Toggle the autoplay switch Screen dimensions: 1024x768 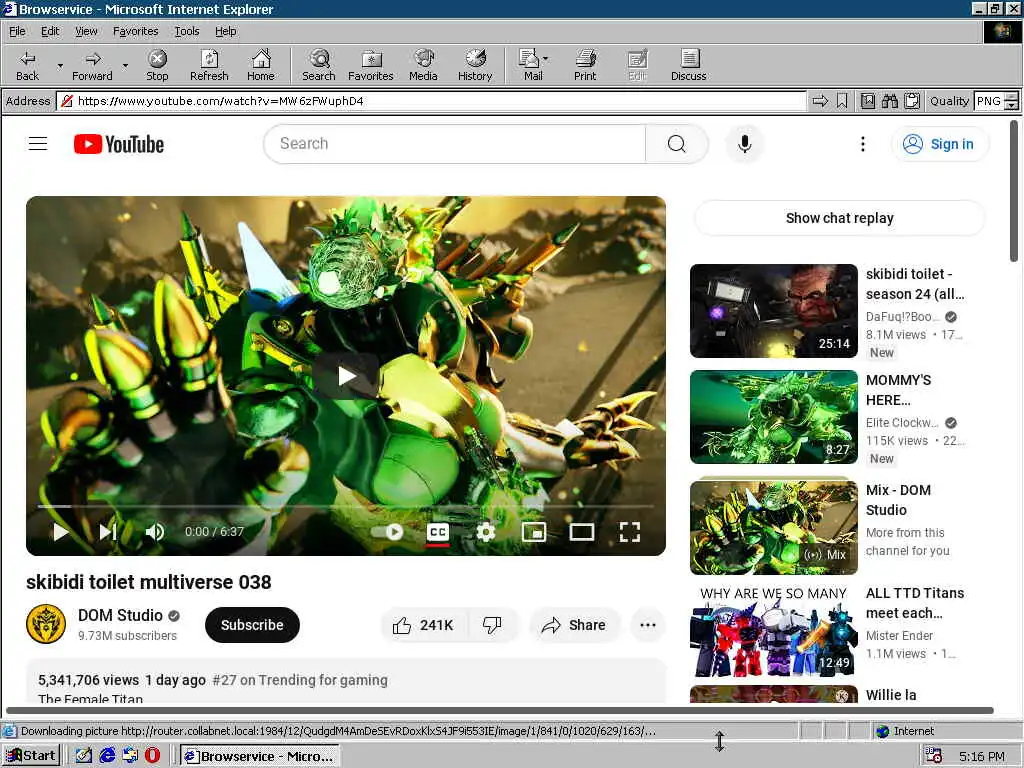(x=388, y=532)
